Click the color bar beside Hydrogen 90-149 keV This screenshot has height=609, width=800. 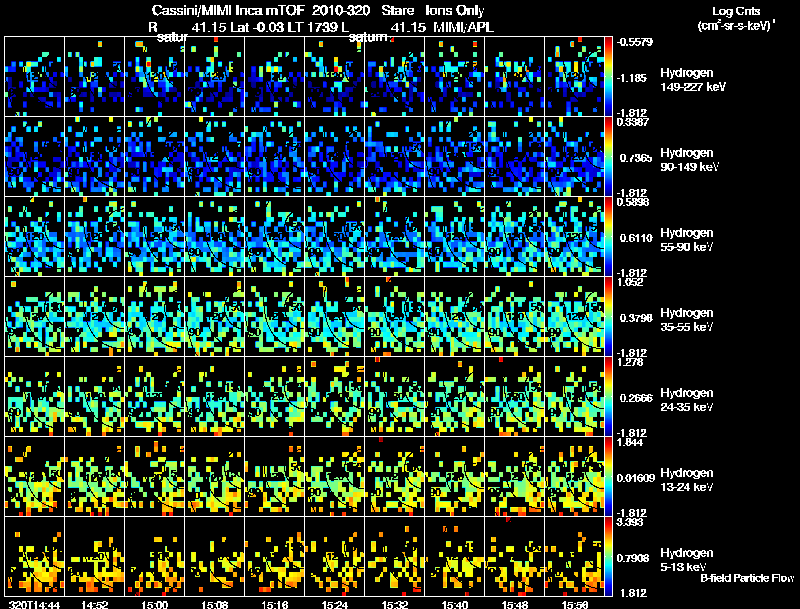point(608,157)
